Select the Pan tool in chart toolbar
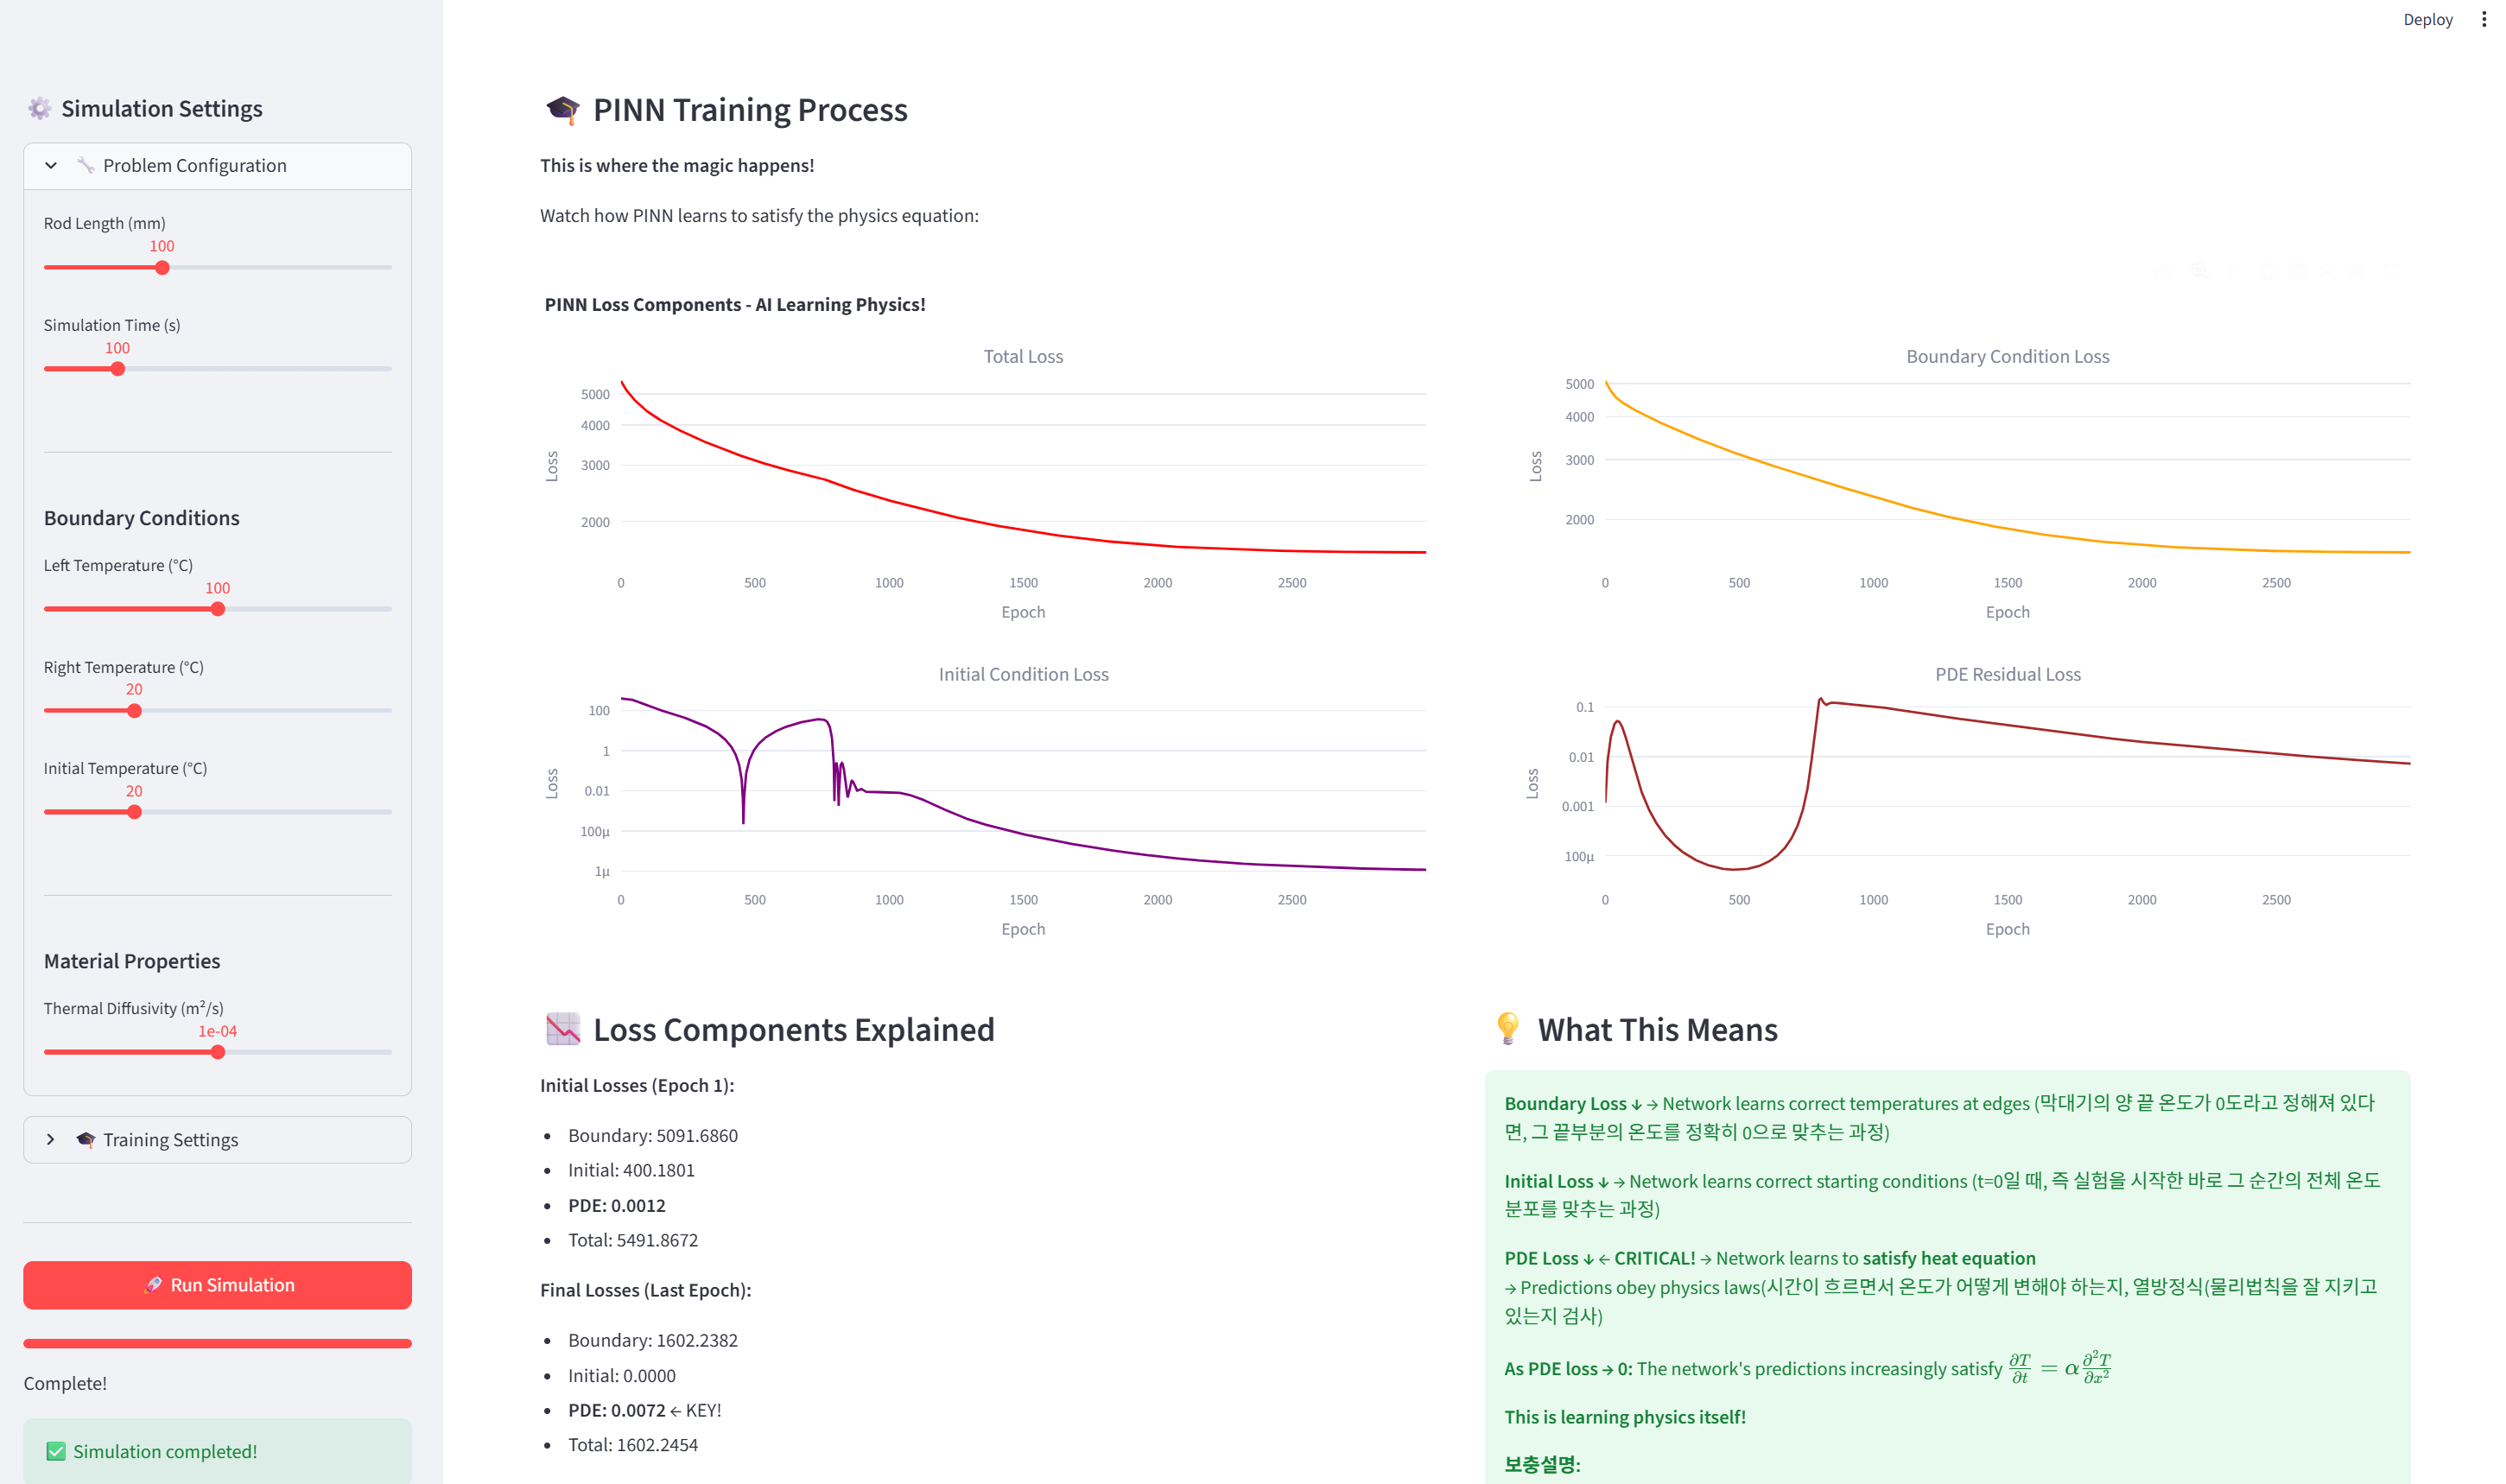The image size is (2506, 1484). pyautogui.click(x=2231, y=271)
